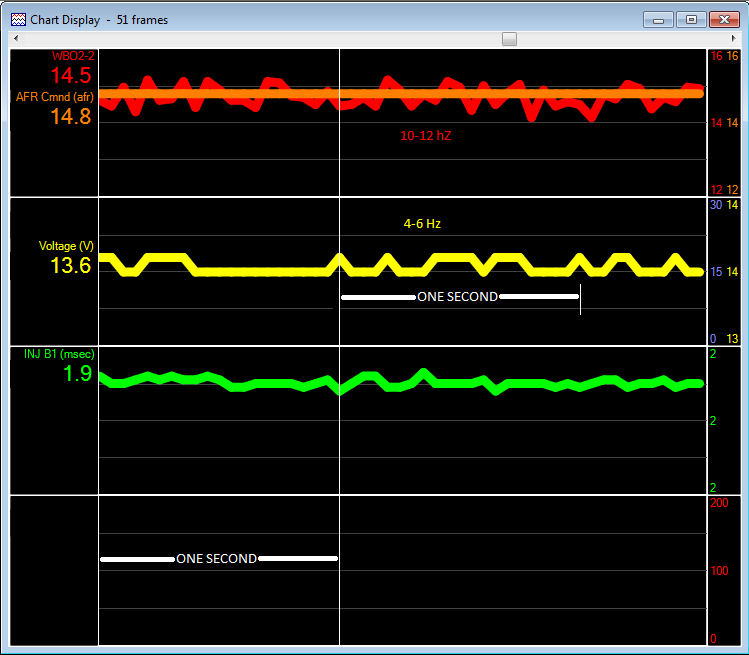Screen dimensions: 749x655
Task: Click the blue 30 voltage axis label
Action: [715, 205]
